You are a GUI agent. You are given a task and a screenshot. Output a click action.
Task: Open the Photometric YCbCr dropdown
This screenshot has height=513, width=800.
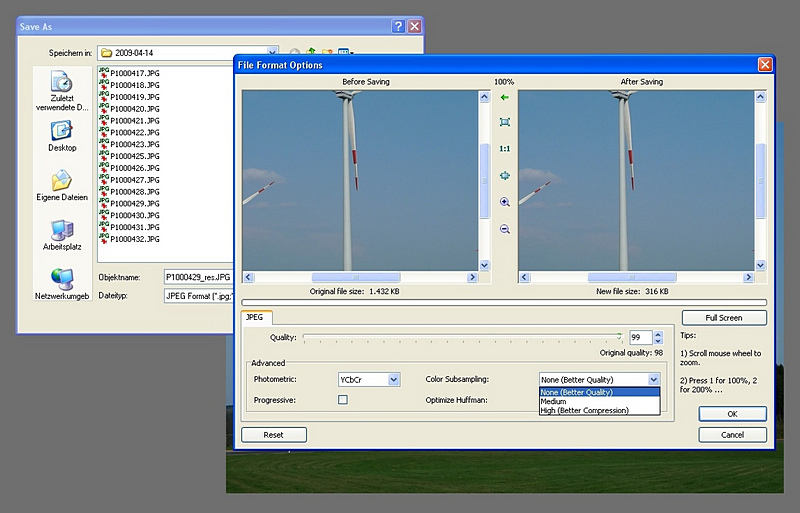point(393,379)
